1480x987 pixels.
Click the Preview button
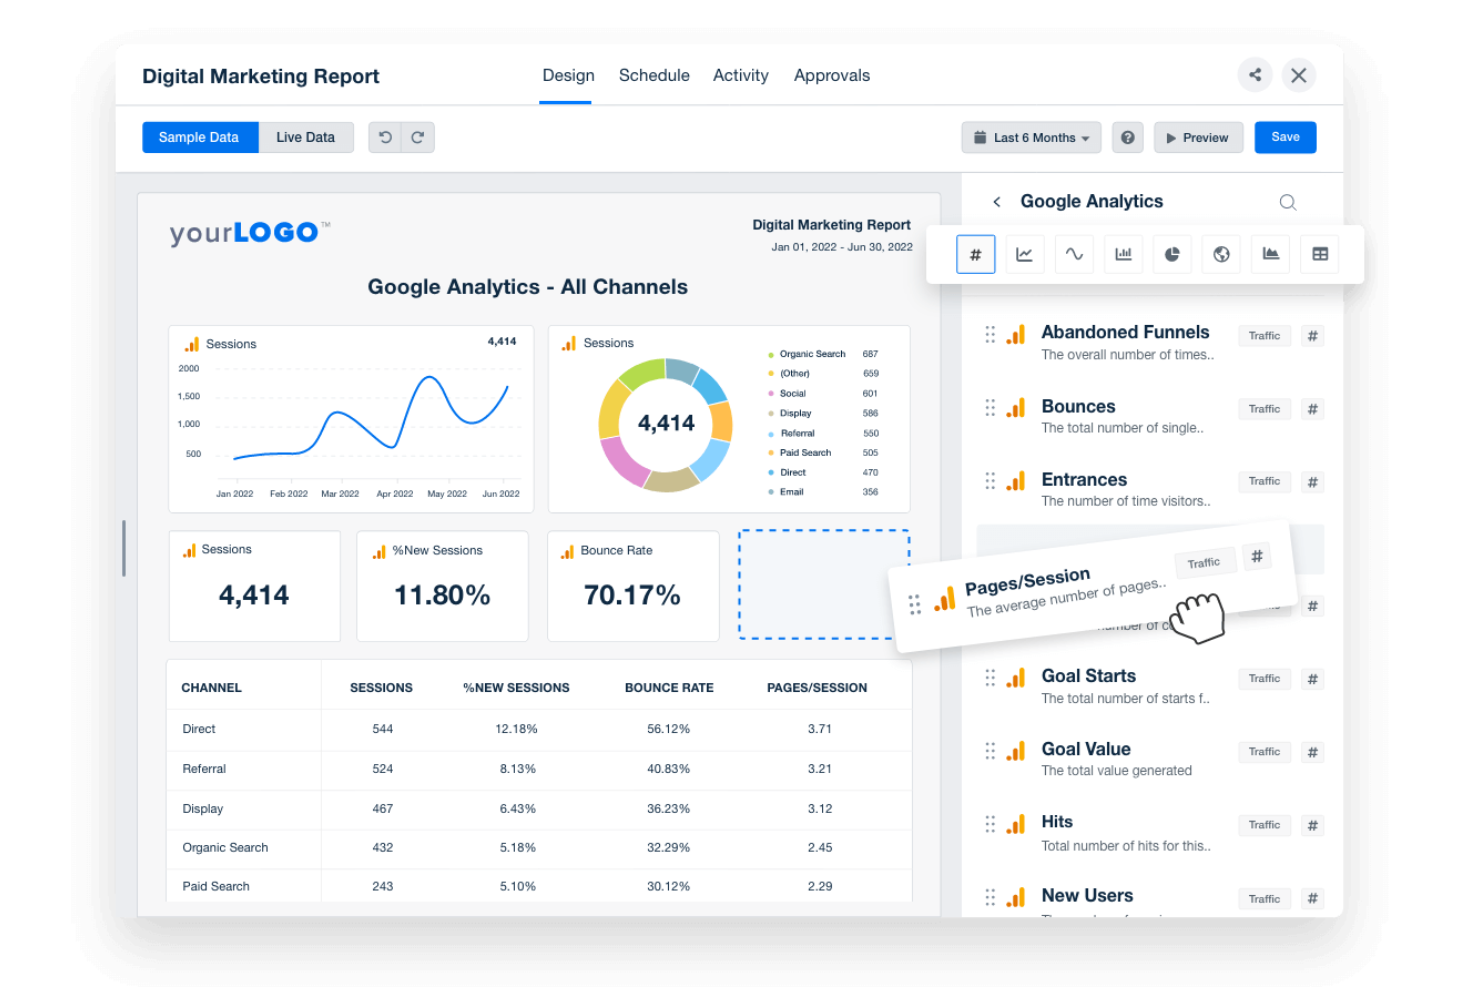[x=1198, y=137]
